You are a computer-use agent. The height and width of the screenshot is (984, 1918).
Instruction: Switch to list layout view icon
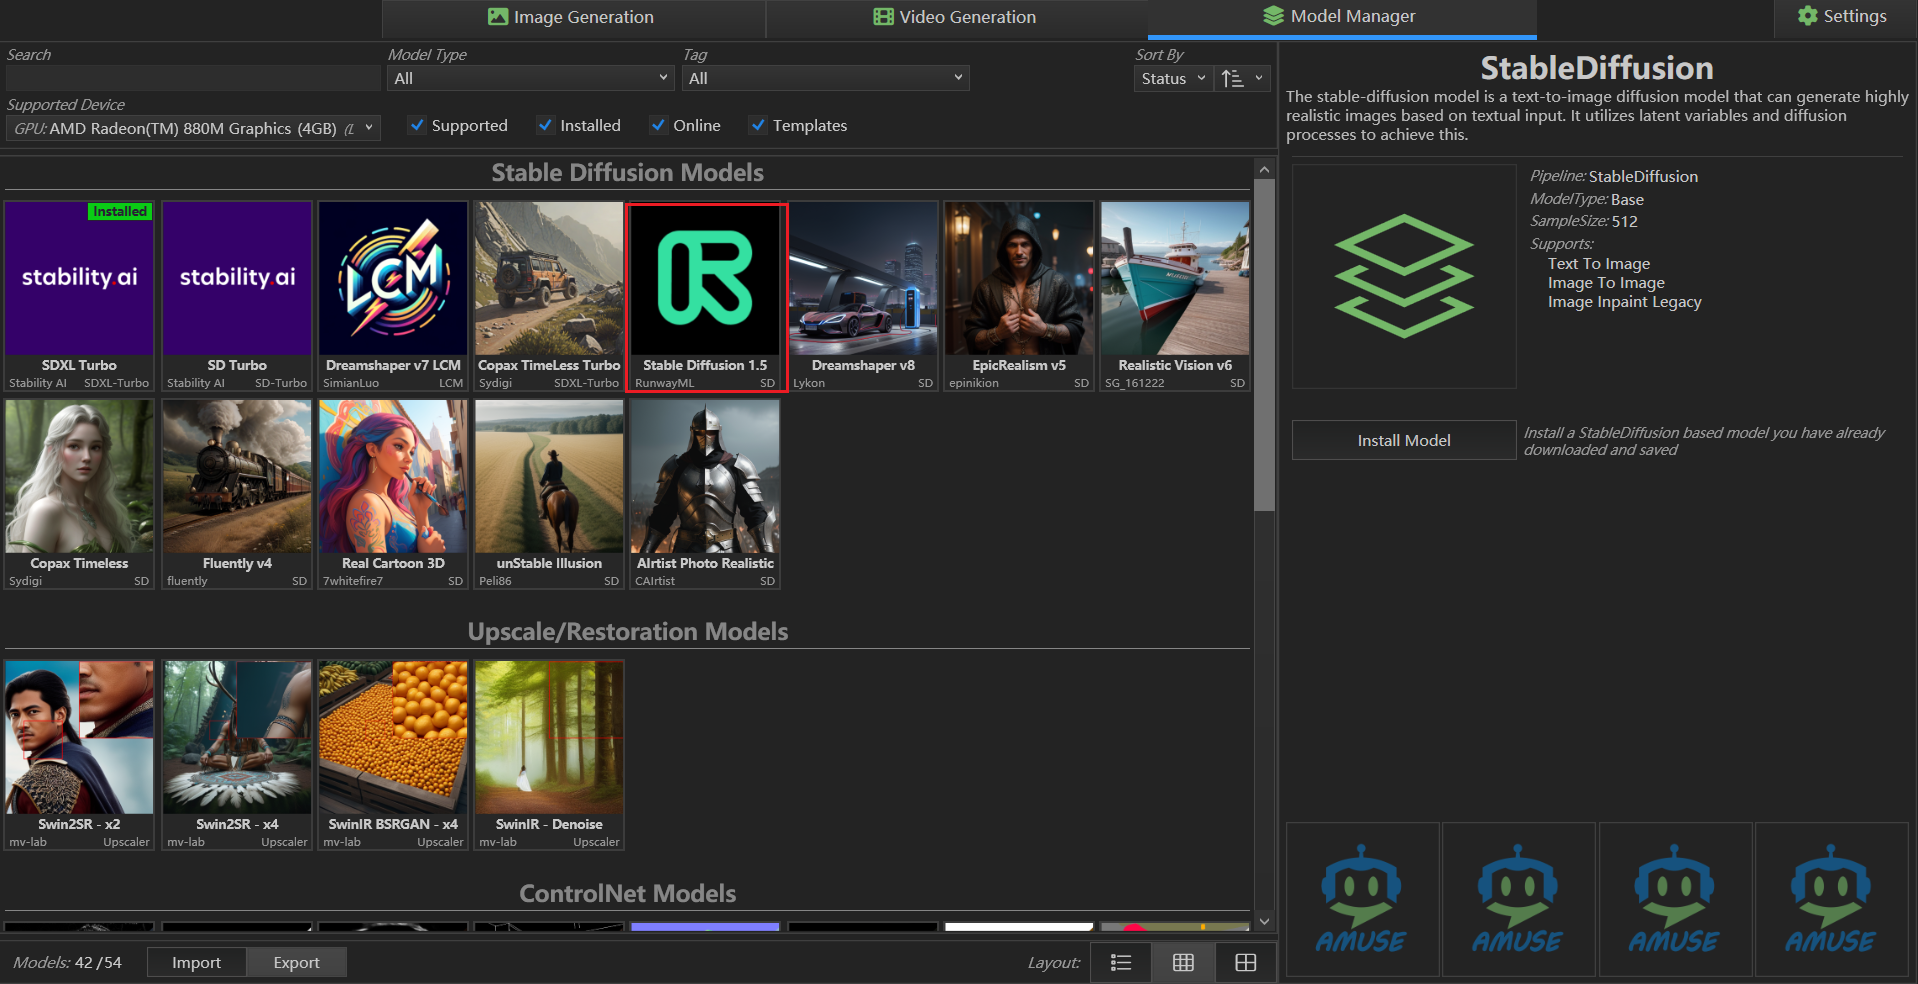[x=1121, y=962]
